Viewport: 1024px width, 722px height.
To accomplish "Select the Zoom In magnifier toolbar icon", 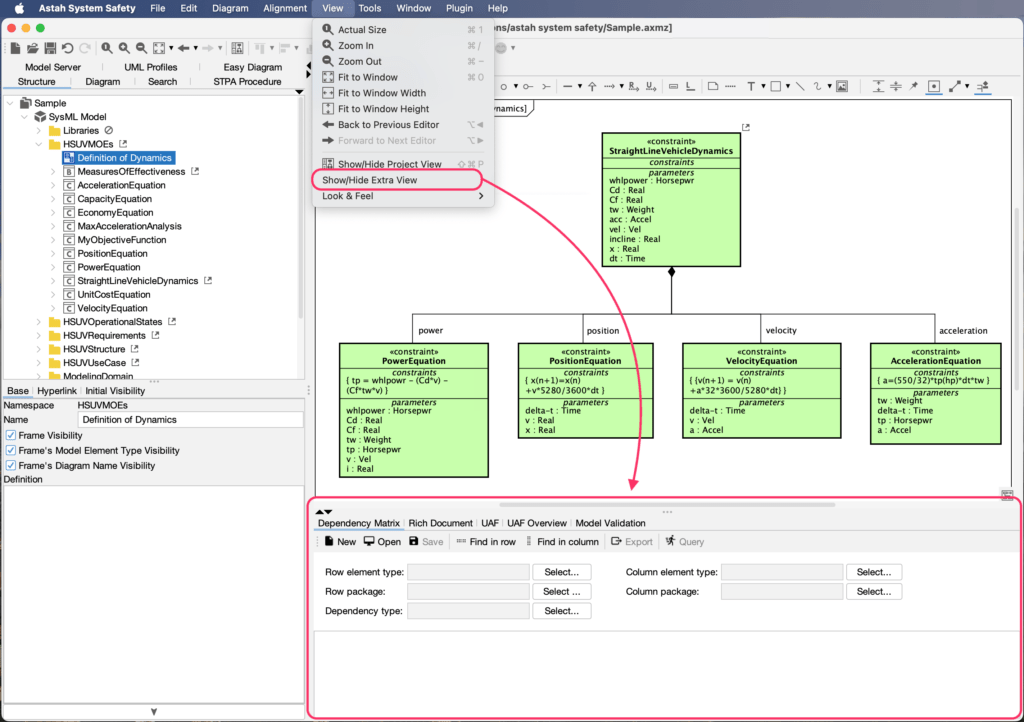I will point(123,47).
